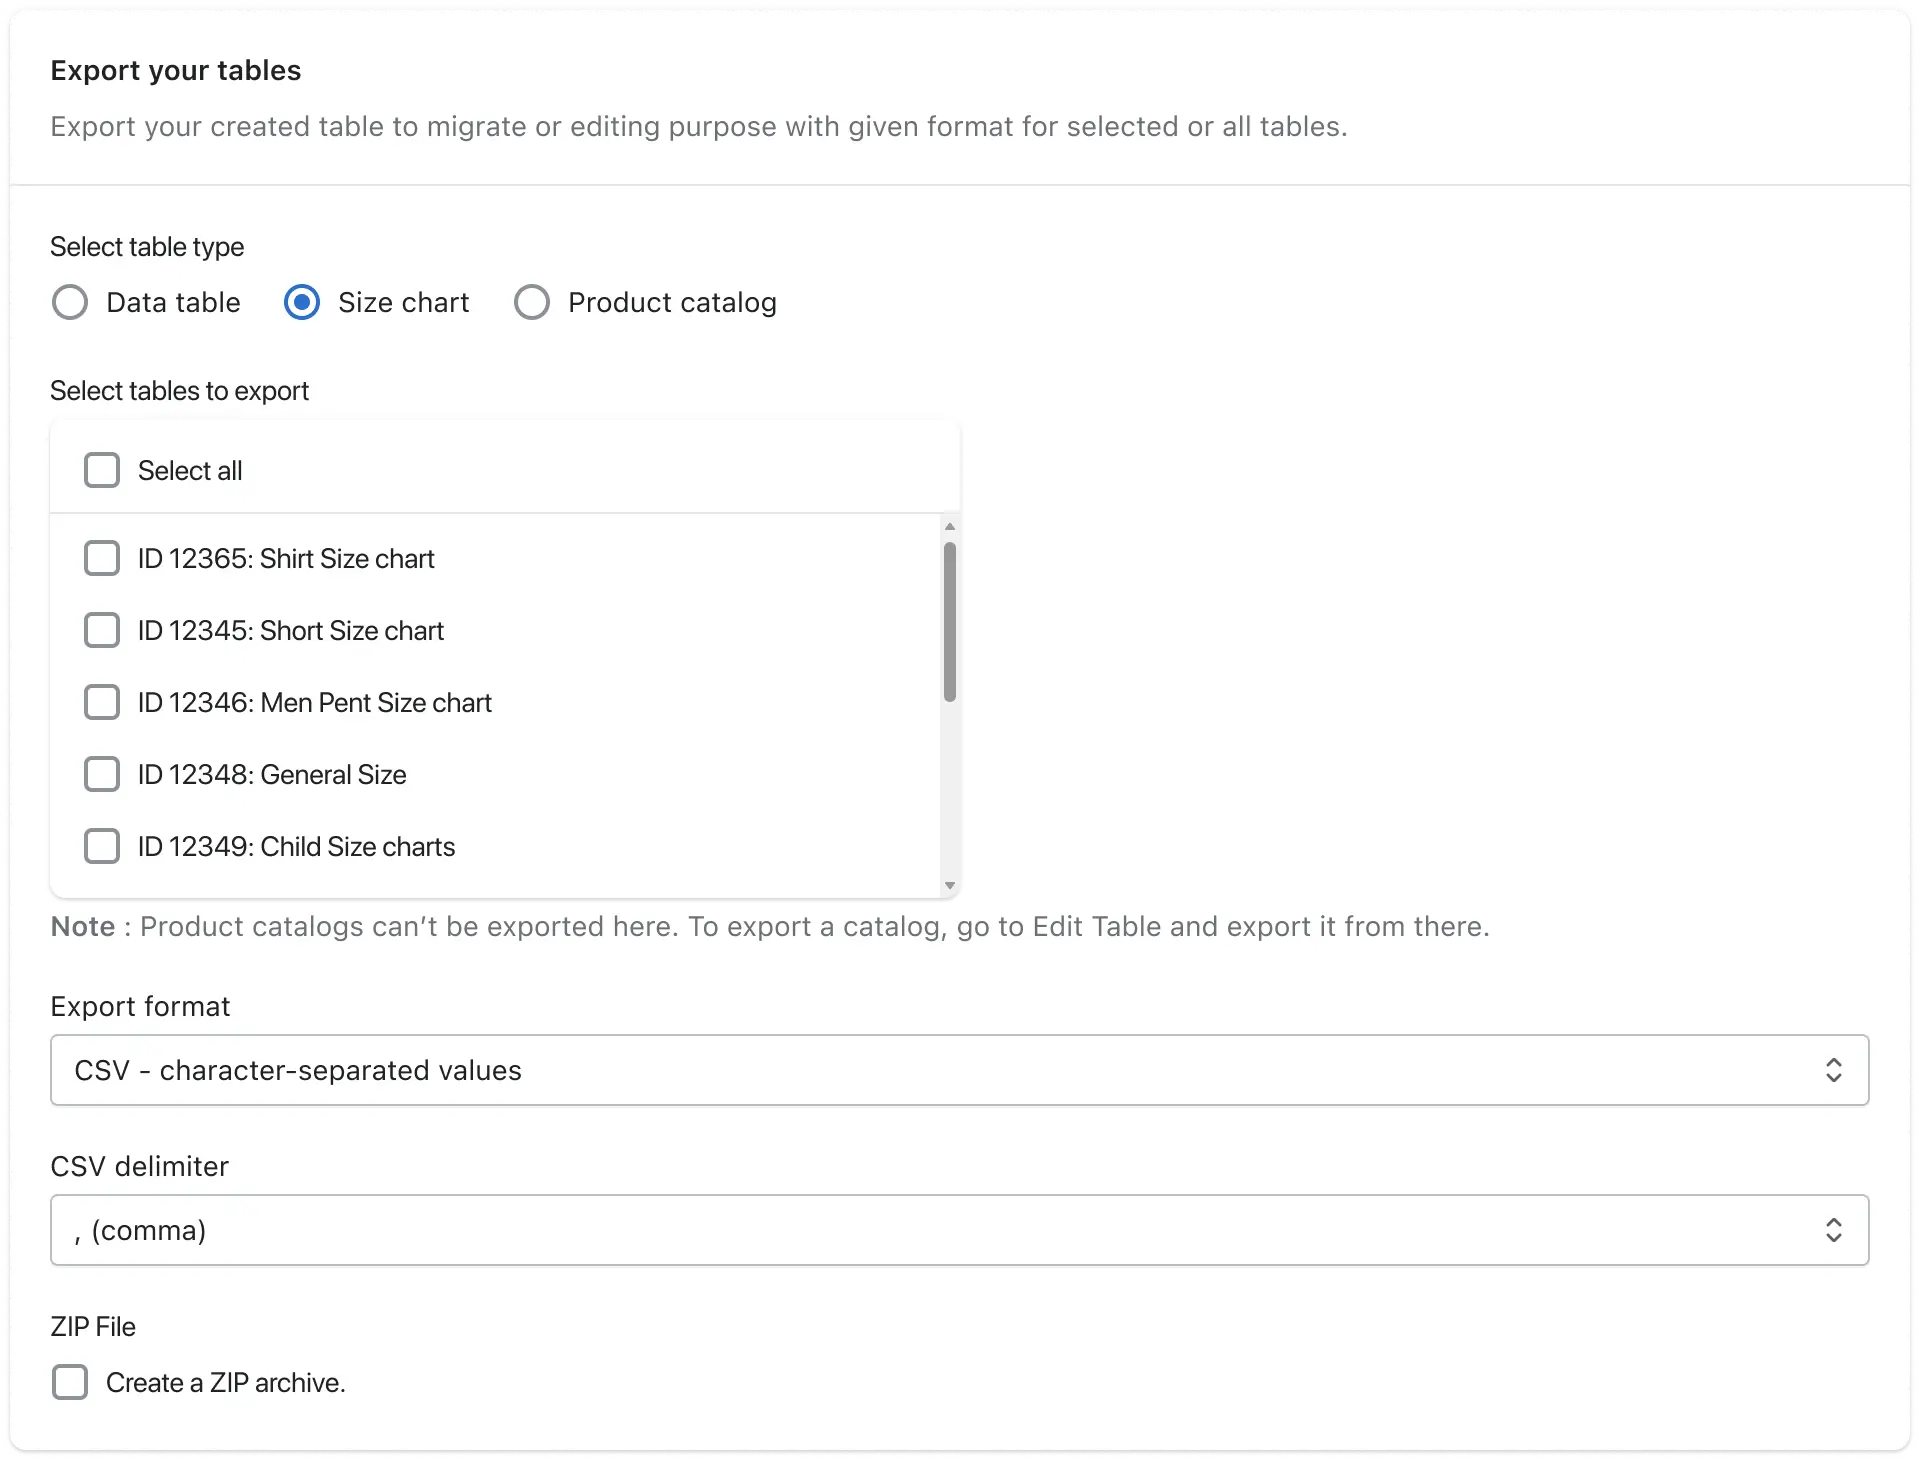
Task: Click the Export format chevron arrows
Action: tap(1833, 1070)
